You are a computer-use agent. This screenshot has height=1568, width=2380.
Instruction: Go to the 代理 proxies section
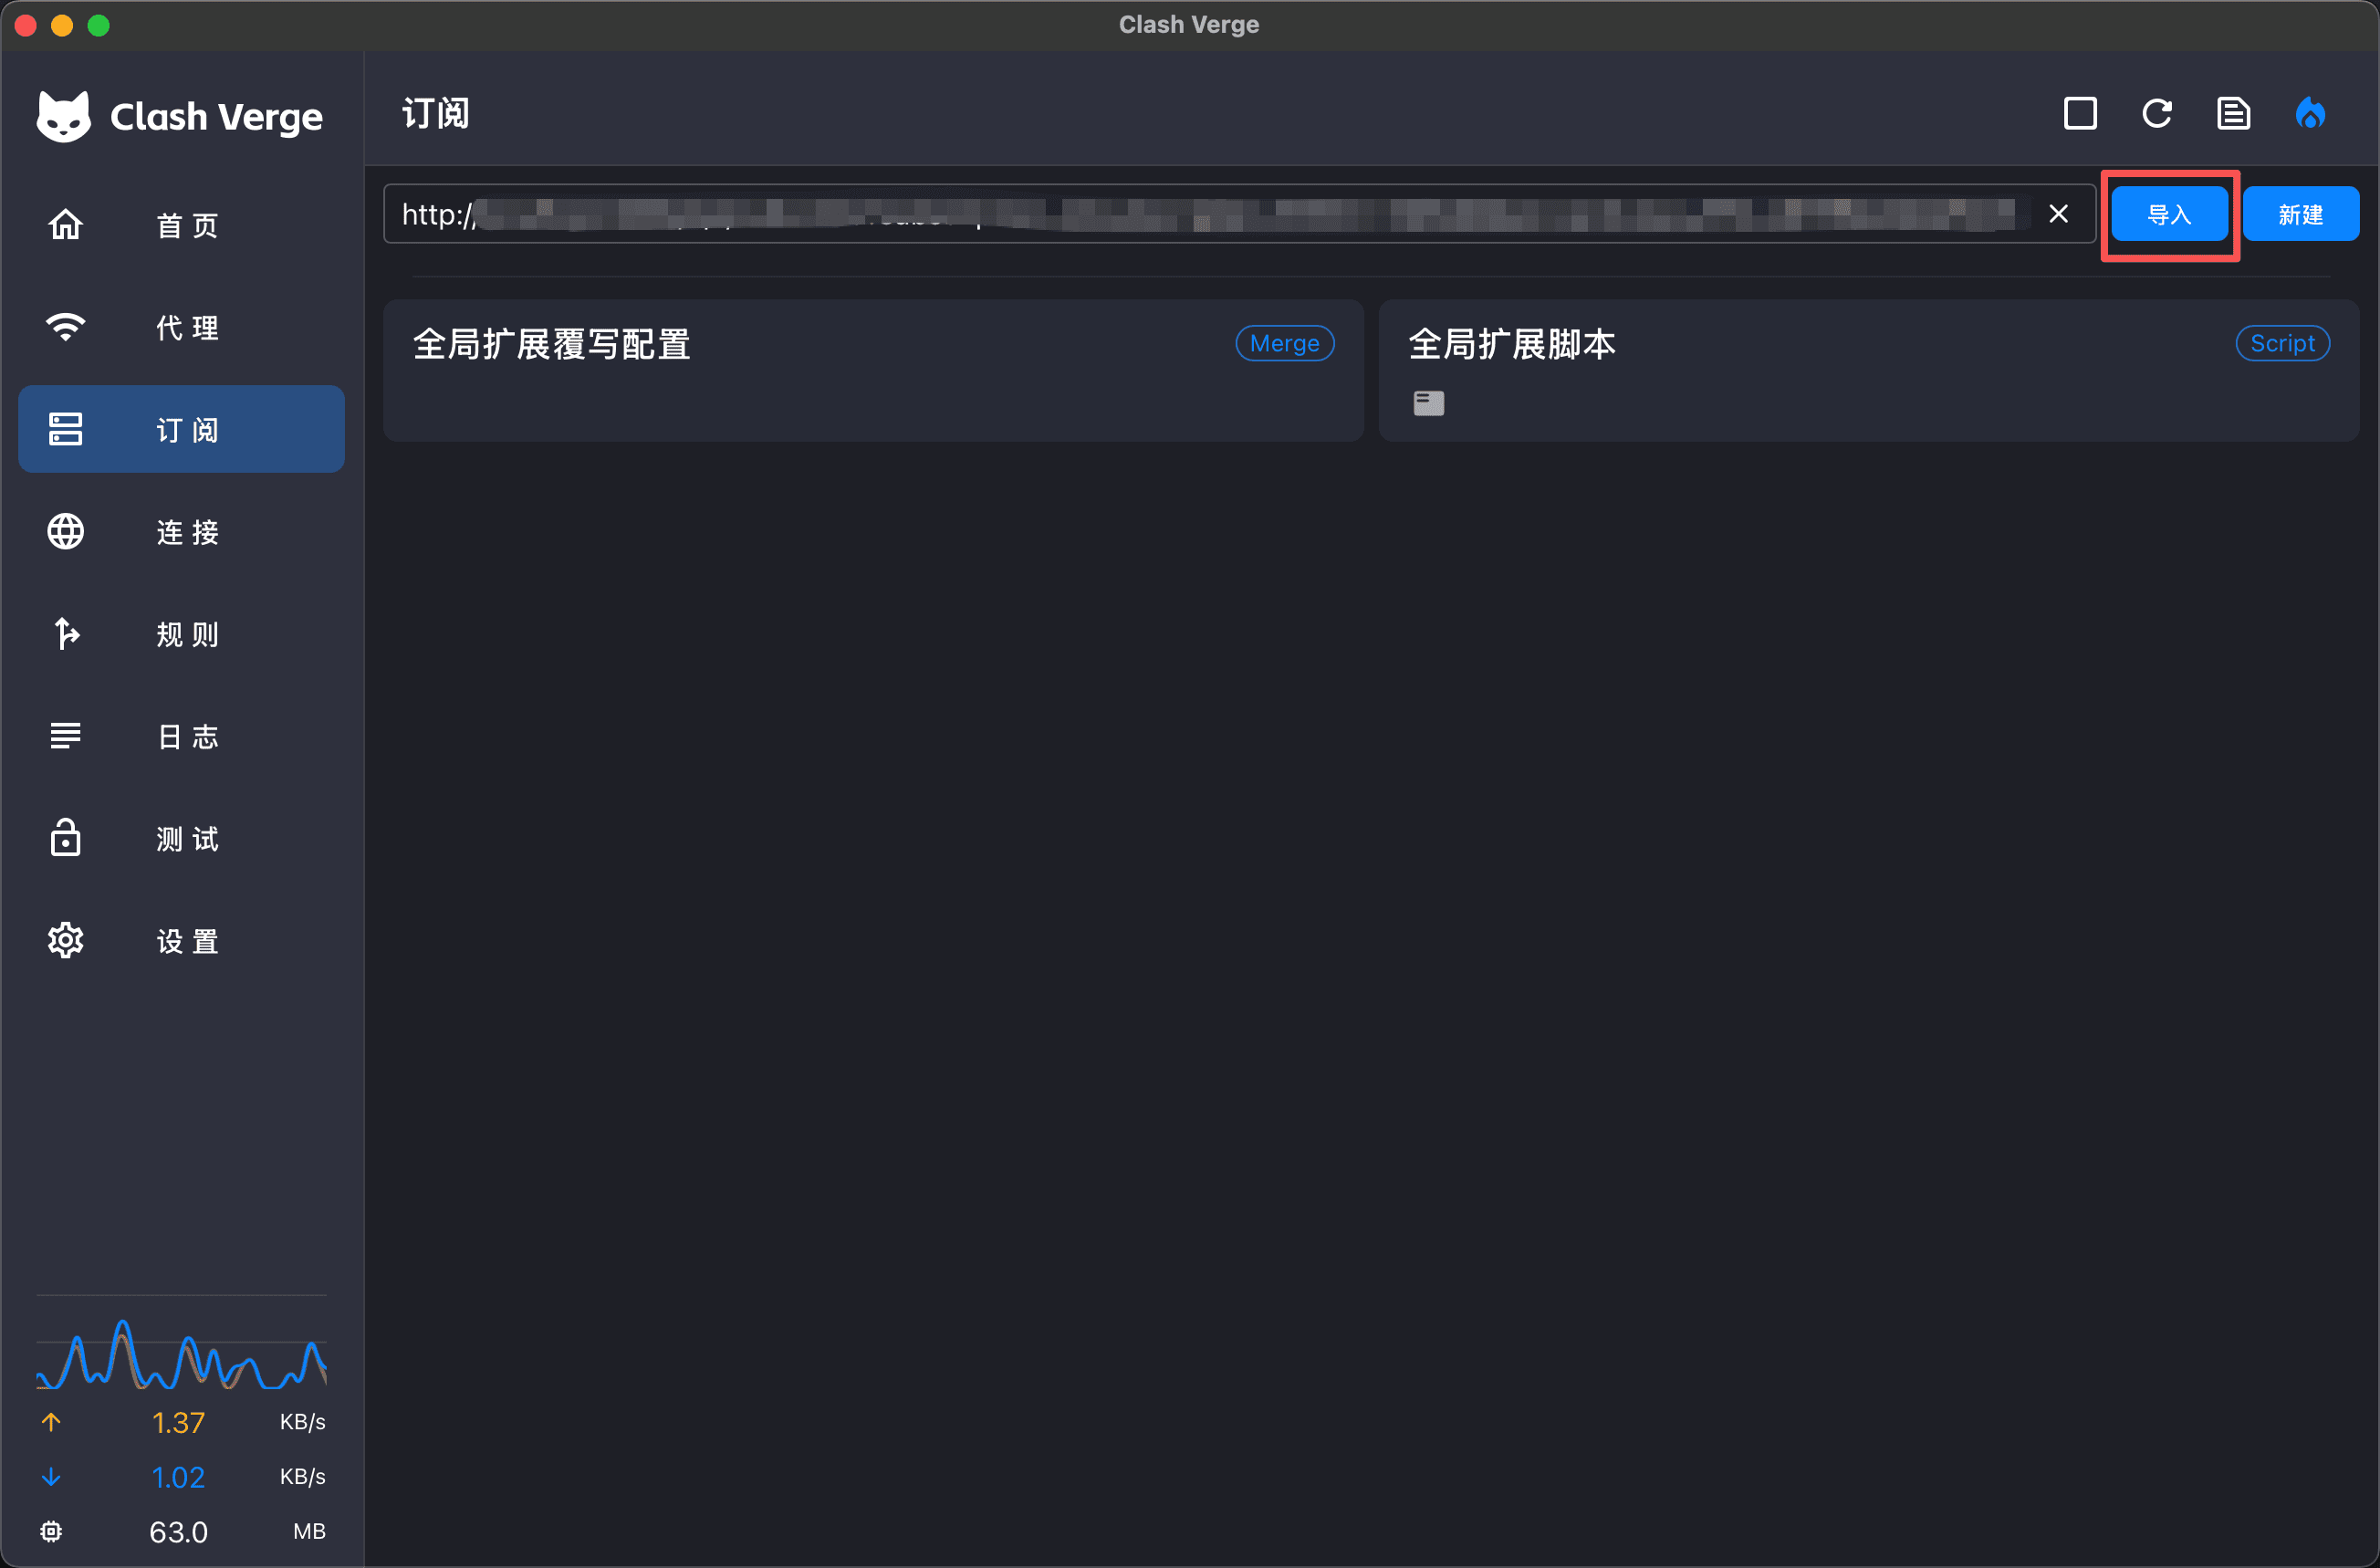coord(181,327)
